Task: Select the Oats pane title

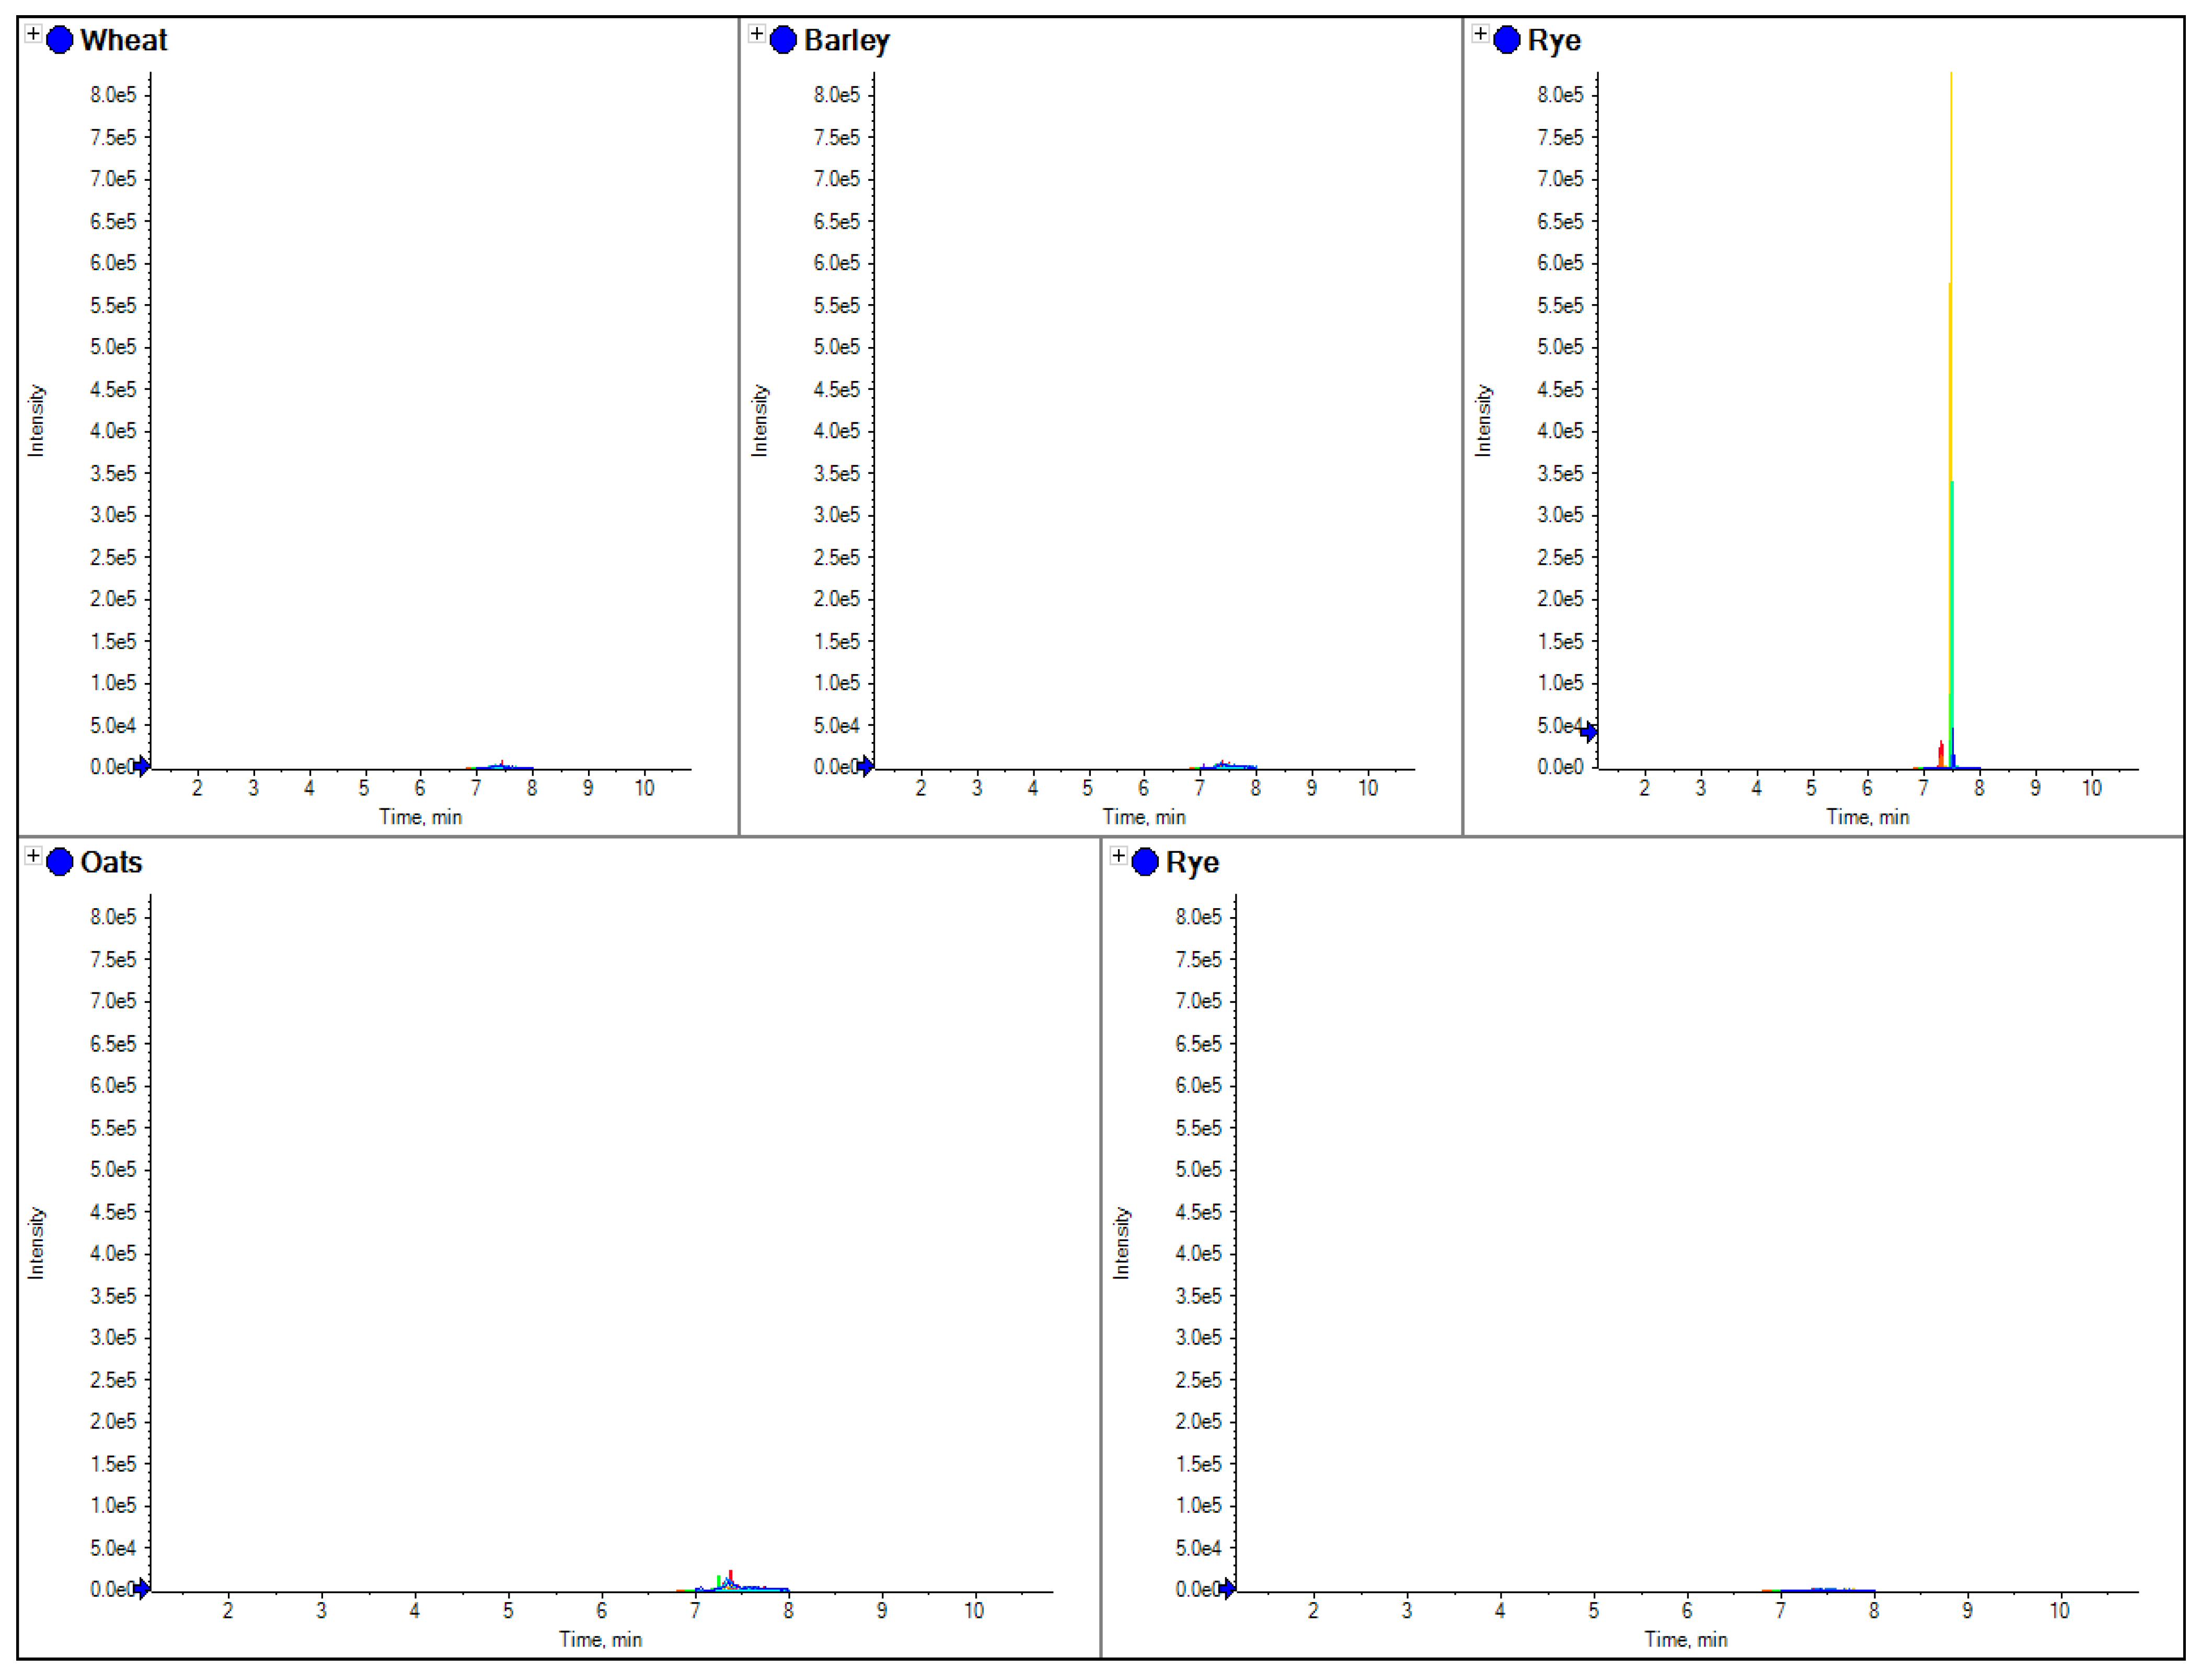Action: coord(111,862)
